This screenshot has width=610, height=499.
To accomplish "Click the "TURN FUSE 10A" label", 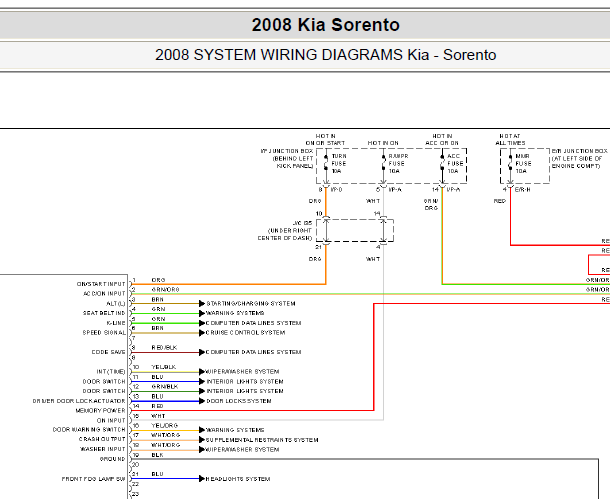I will click(339, 163).
